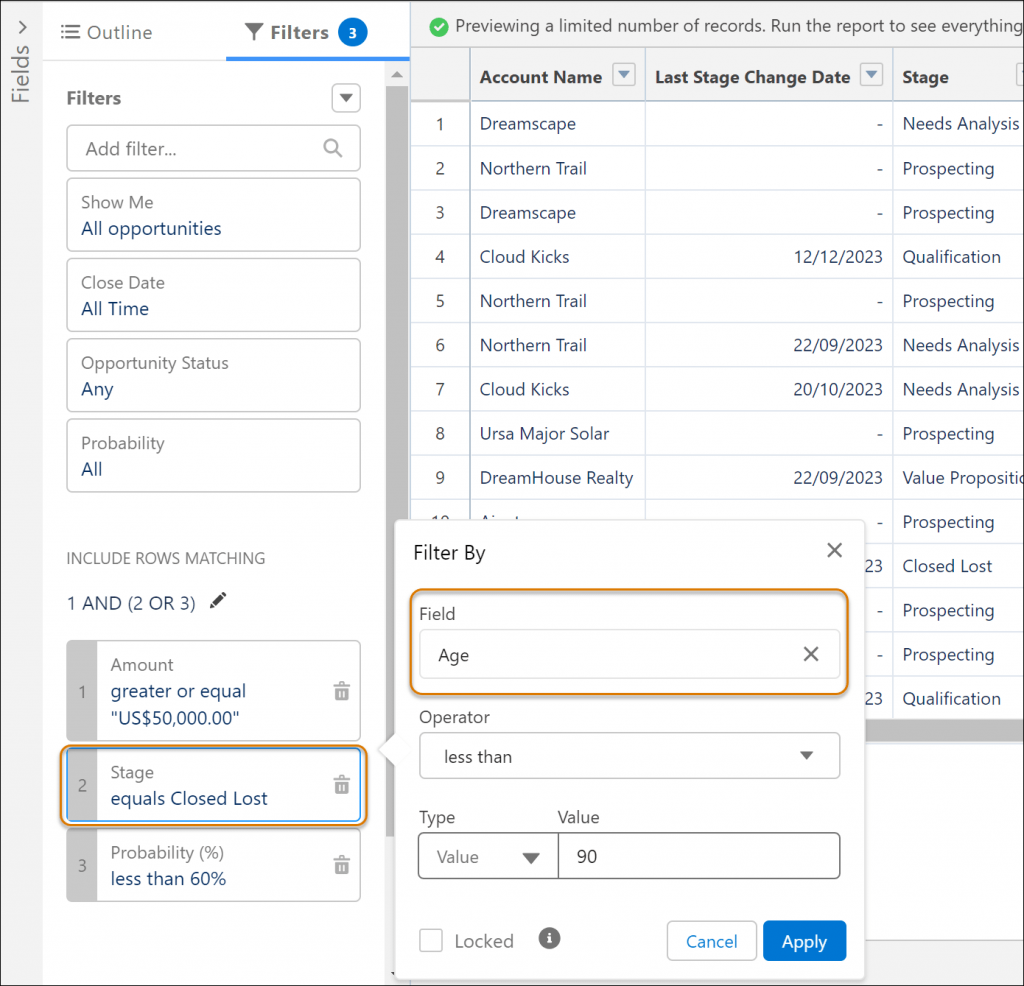
Task: Delete the Amount filter using the trash icon
Action: pos(341,691)
